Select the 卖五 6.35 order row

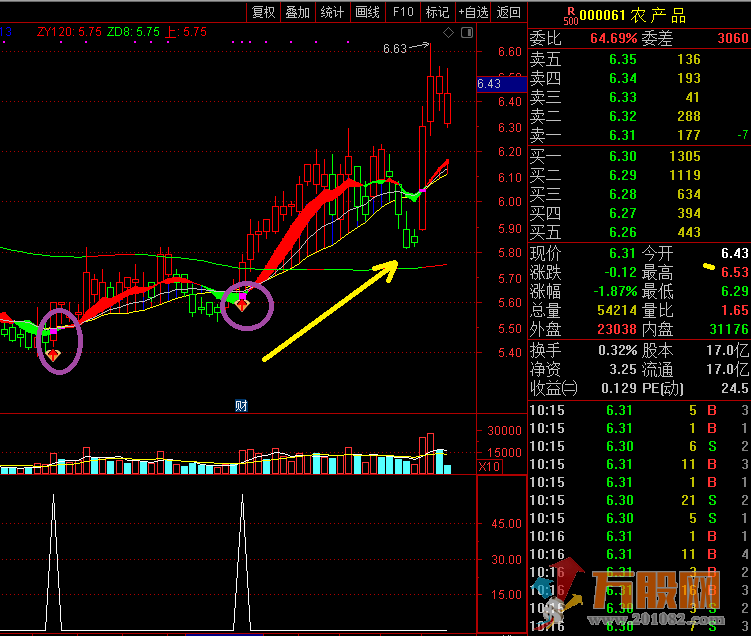pos(639,59)
